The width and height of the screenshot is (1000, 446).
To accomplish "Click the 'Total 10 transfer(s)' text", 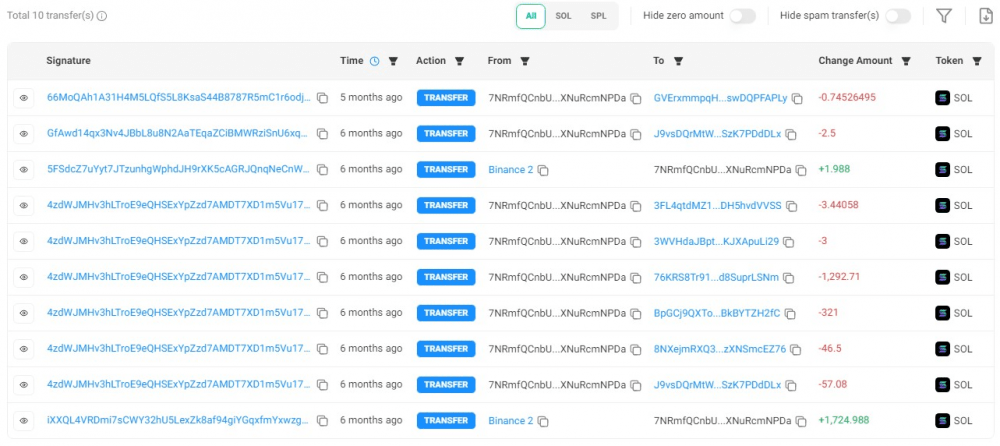I will point(50,16).
